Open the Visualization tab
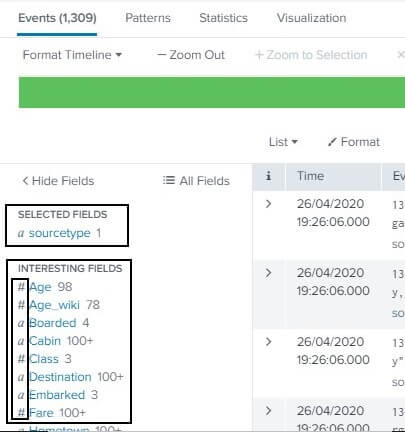The width and height of the screenshot is (405, 432). 312,18
